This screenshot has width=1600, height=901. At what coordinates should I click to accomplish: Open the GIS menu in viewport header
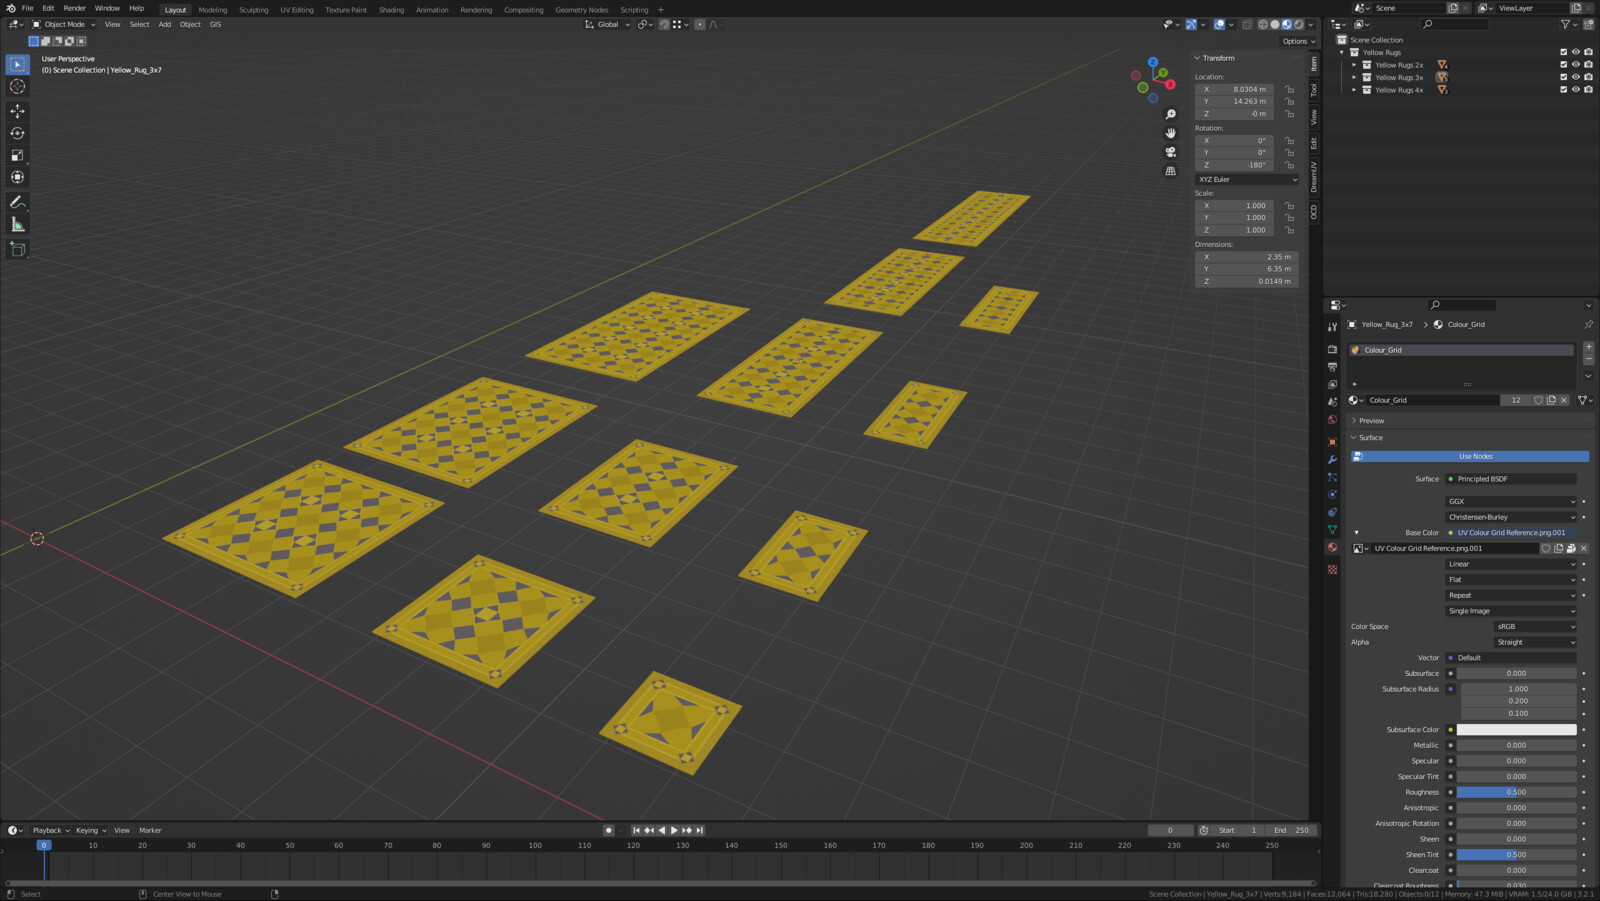(215, 24)
